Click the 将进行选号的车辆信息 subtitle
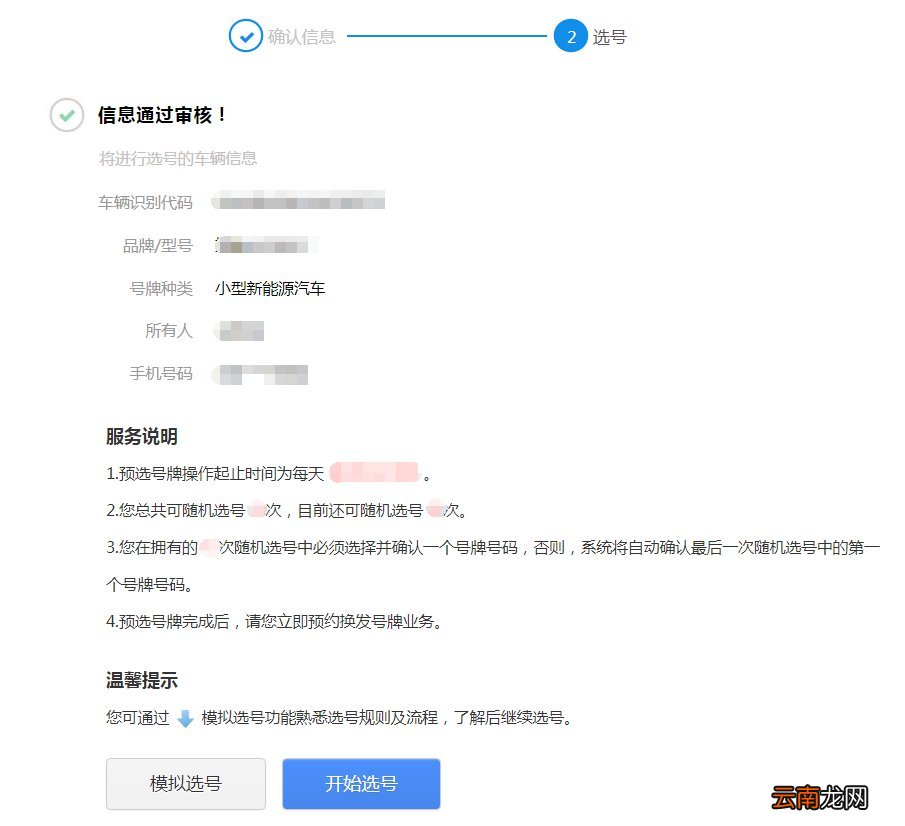Viewport: 905px width, 826px height. 178,158
